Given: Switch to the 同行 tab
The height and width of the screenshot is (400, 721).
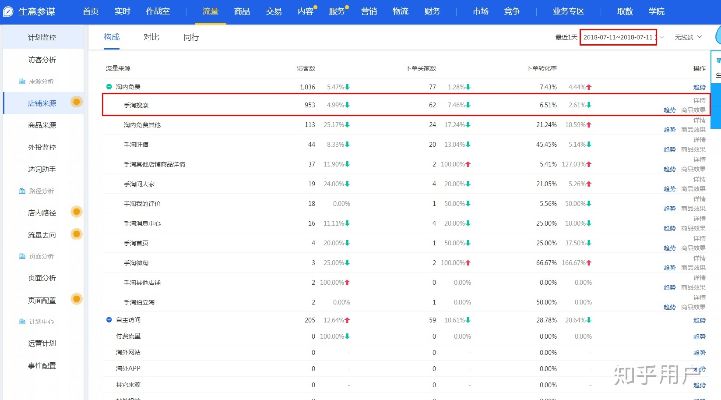Looking at the screenshot, I should [x=191, y=37].
